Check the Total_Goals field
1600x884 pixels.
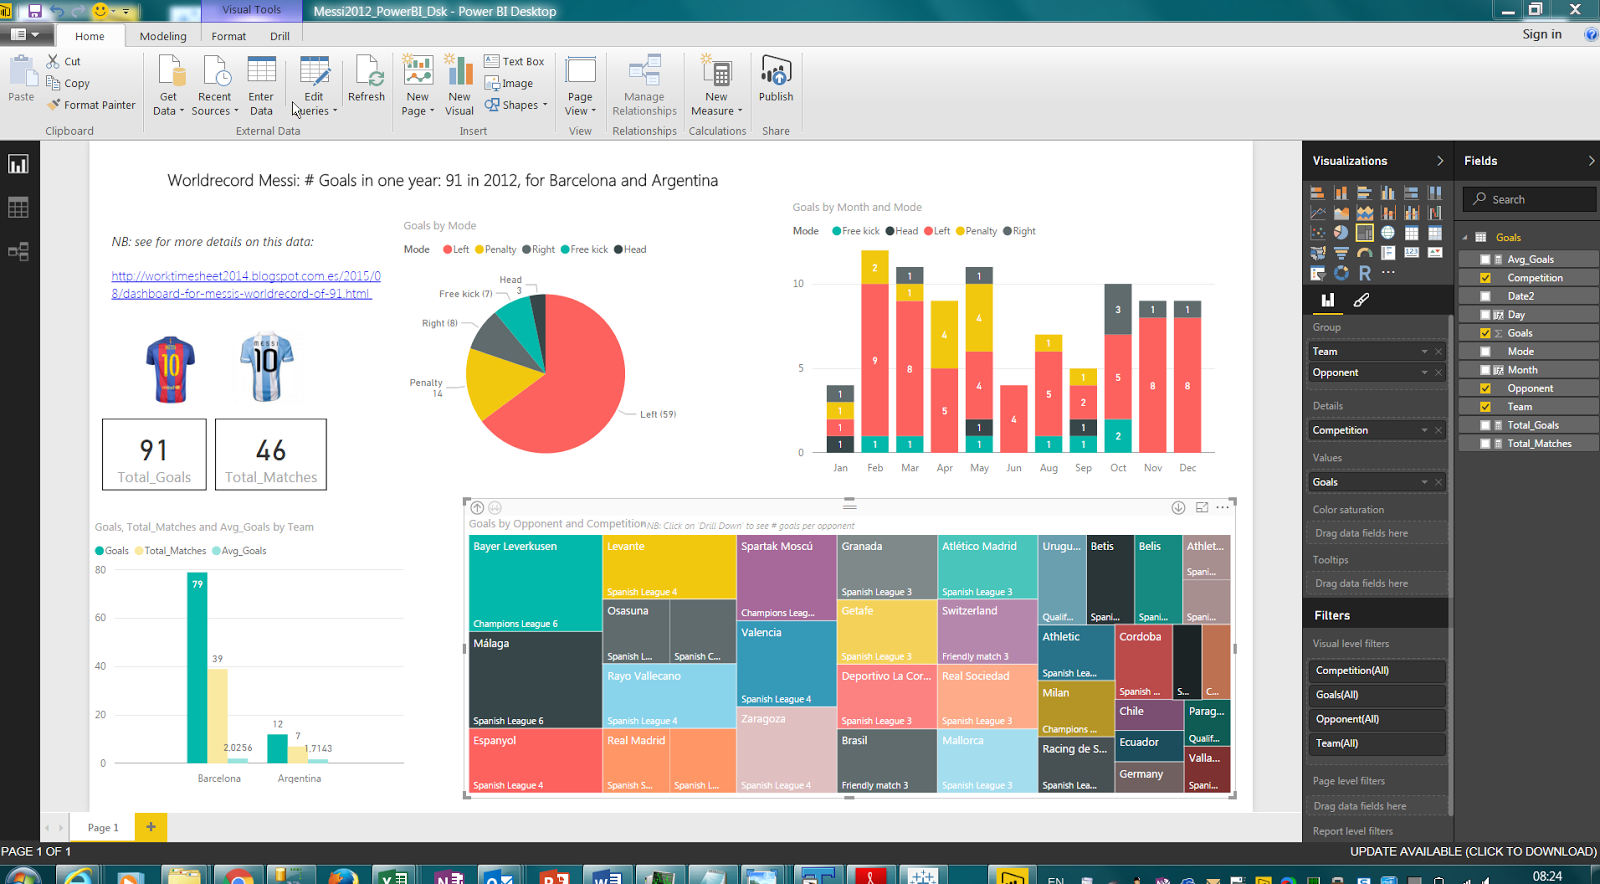(x=1485, y=425)
